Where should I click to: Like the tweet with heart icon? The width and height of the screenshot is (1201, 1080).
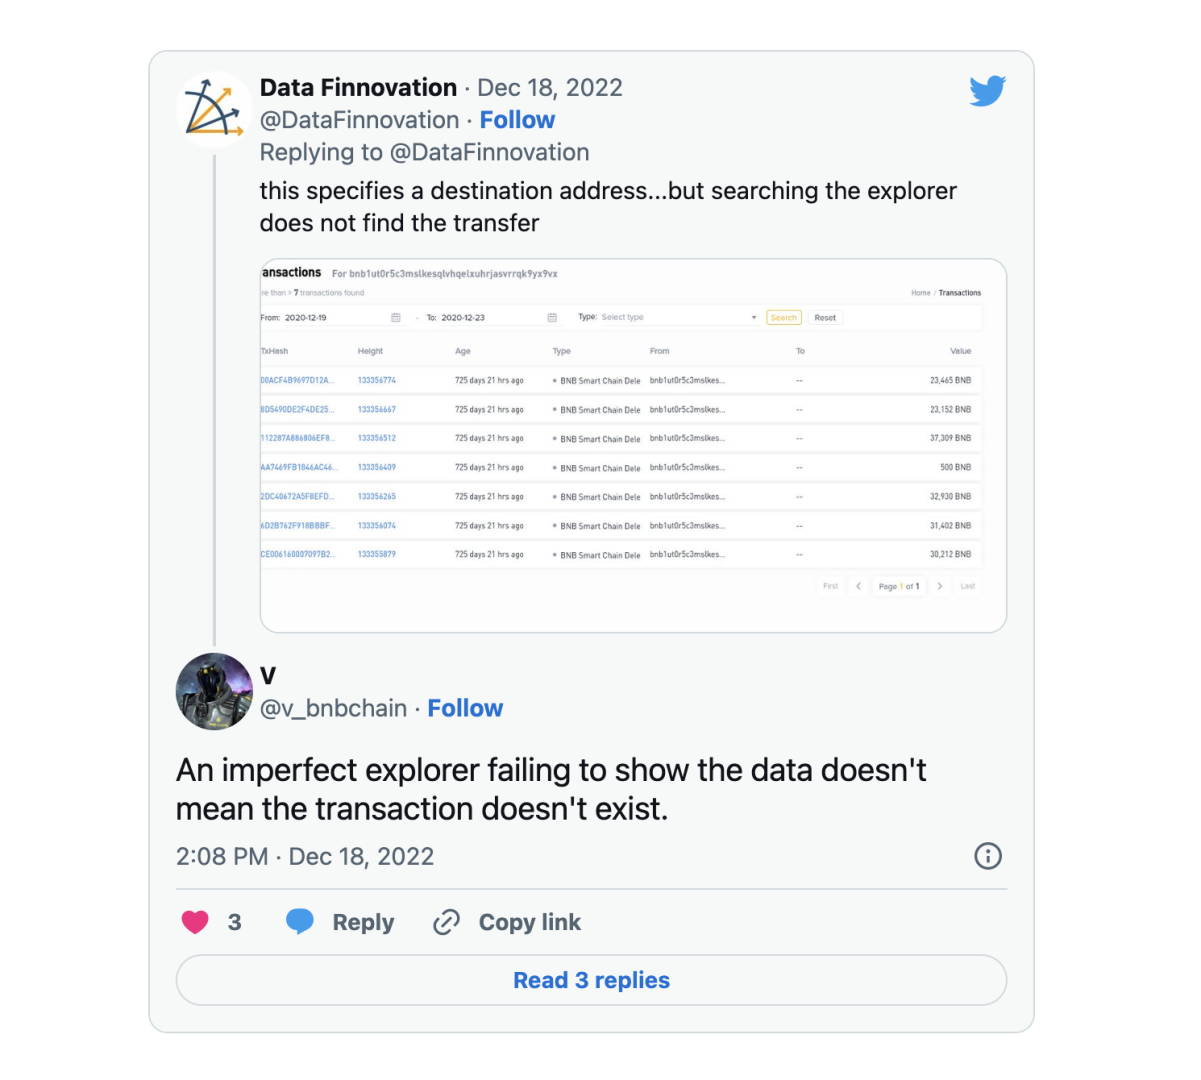tap(195, 922)
